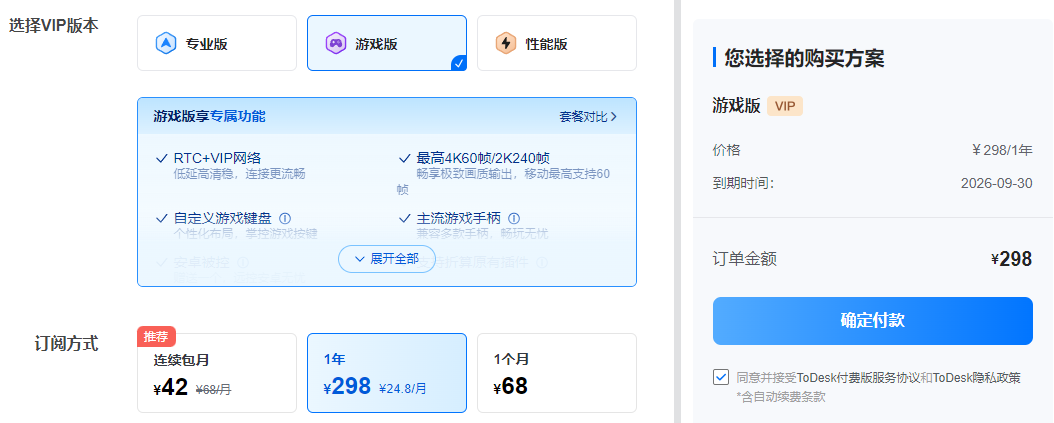The height and width of the screenshot is (423, 1054).
Task: Open ToDesk付费版服务协议 link
Action: pos(858,378)
